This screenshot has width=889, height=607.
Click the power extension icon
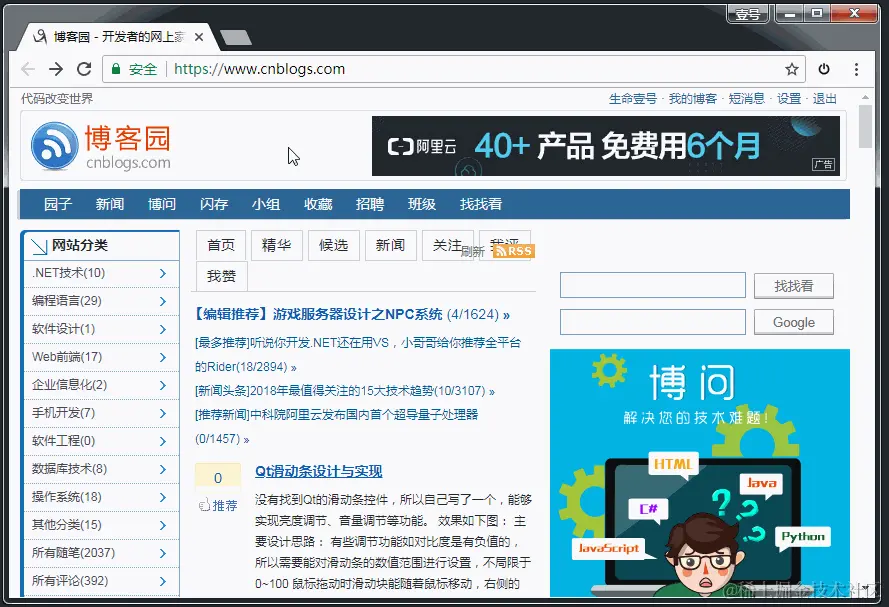pyautogui.click(x=824, y=69)
